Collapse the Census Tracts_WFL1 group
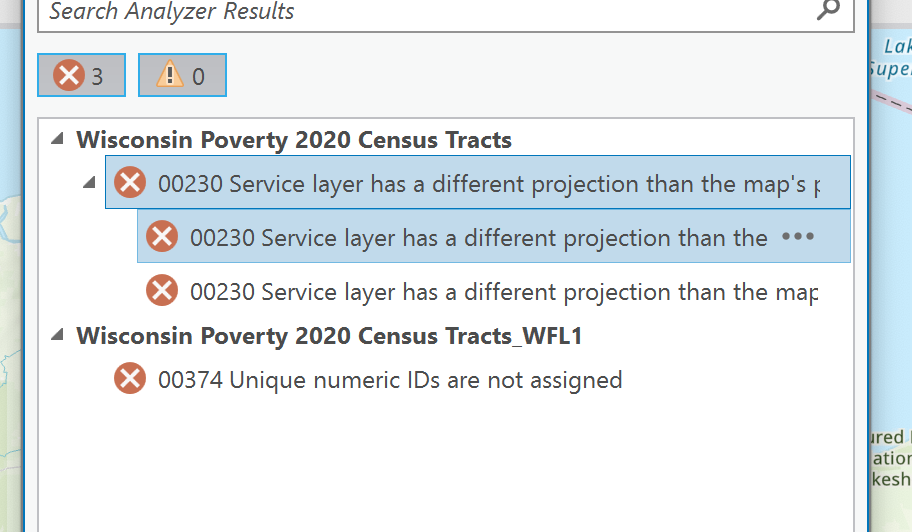Screen dimensions: 912x532 coord(56,335)
